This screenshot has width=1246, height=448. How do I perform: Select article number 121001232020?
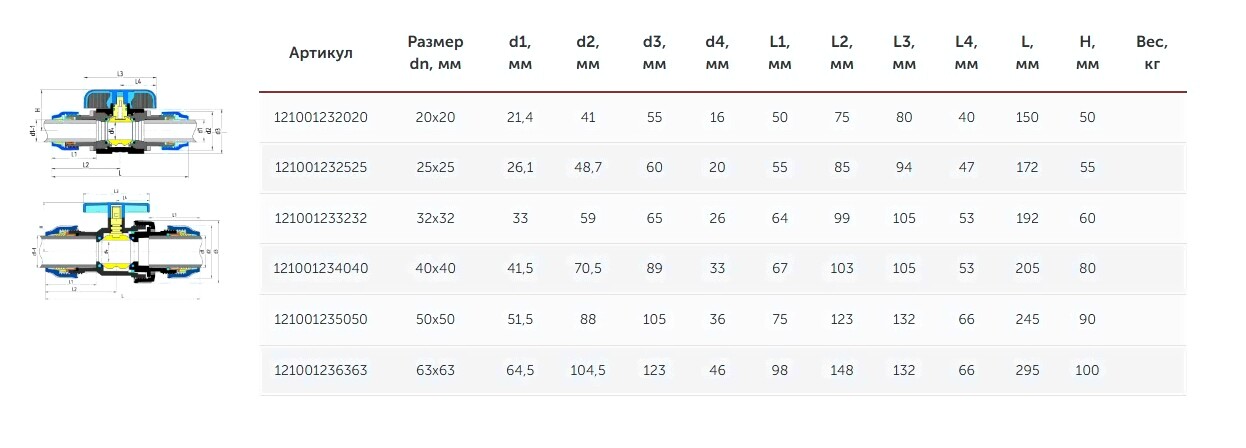click(x=321, y=117)
